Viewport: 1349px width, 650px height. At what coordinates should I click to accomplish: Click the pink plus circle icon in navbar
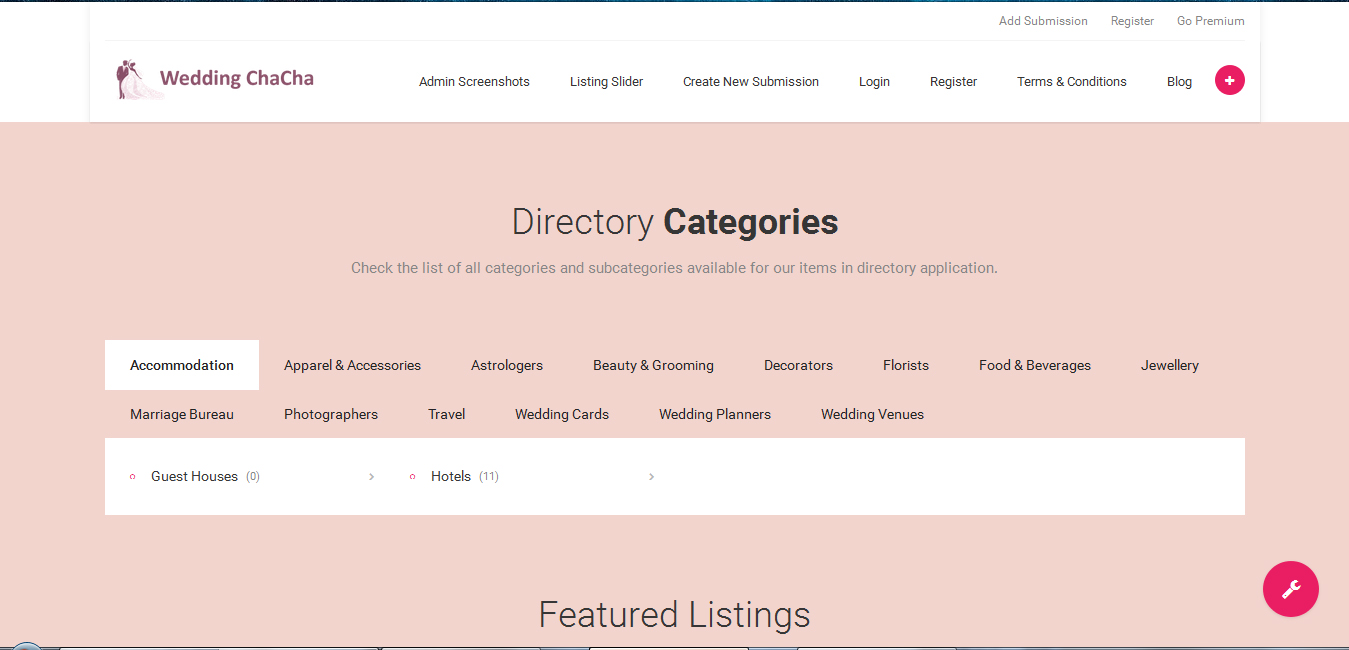[x=1229, y=80]
